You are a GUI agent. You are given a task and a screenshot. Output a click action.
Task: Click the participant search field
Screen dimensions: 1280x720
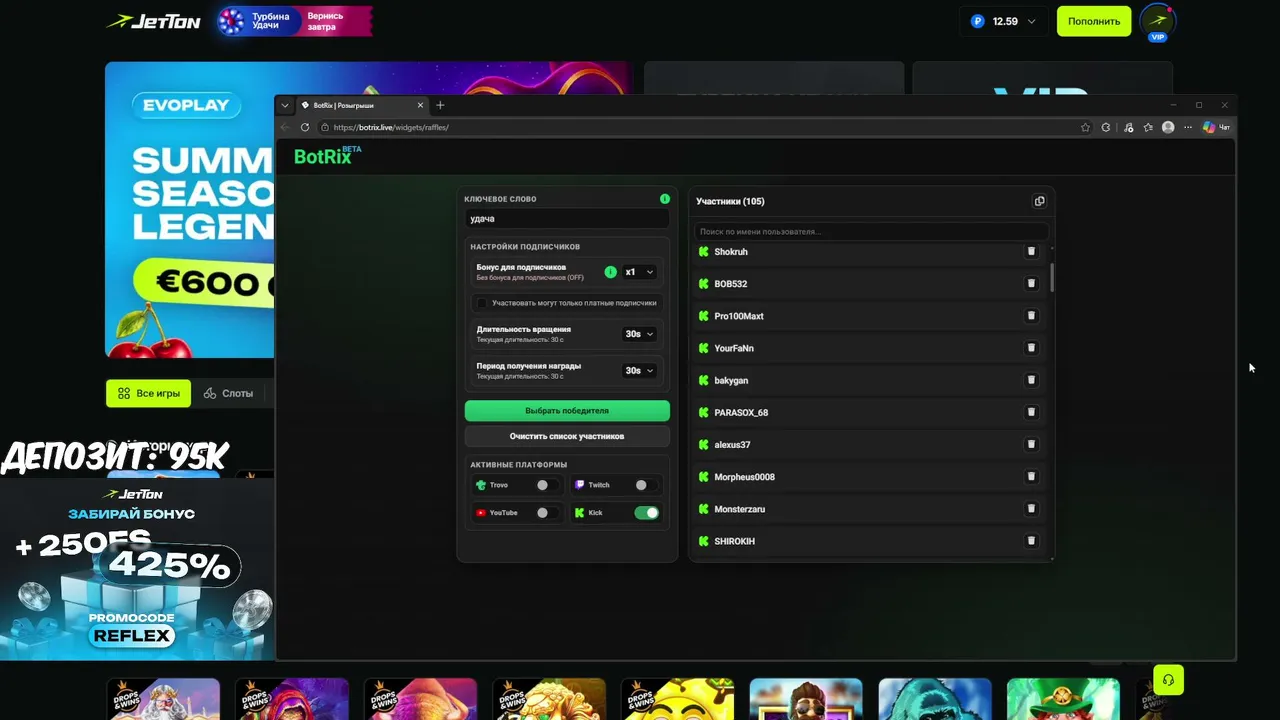pyautogui.click(x=871, y=232)
